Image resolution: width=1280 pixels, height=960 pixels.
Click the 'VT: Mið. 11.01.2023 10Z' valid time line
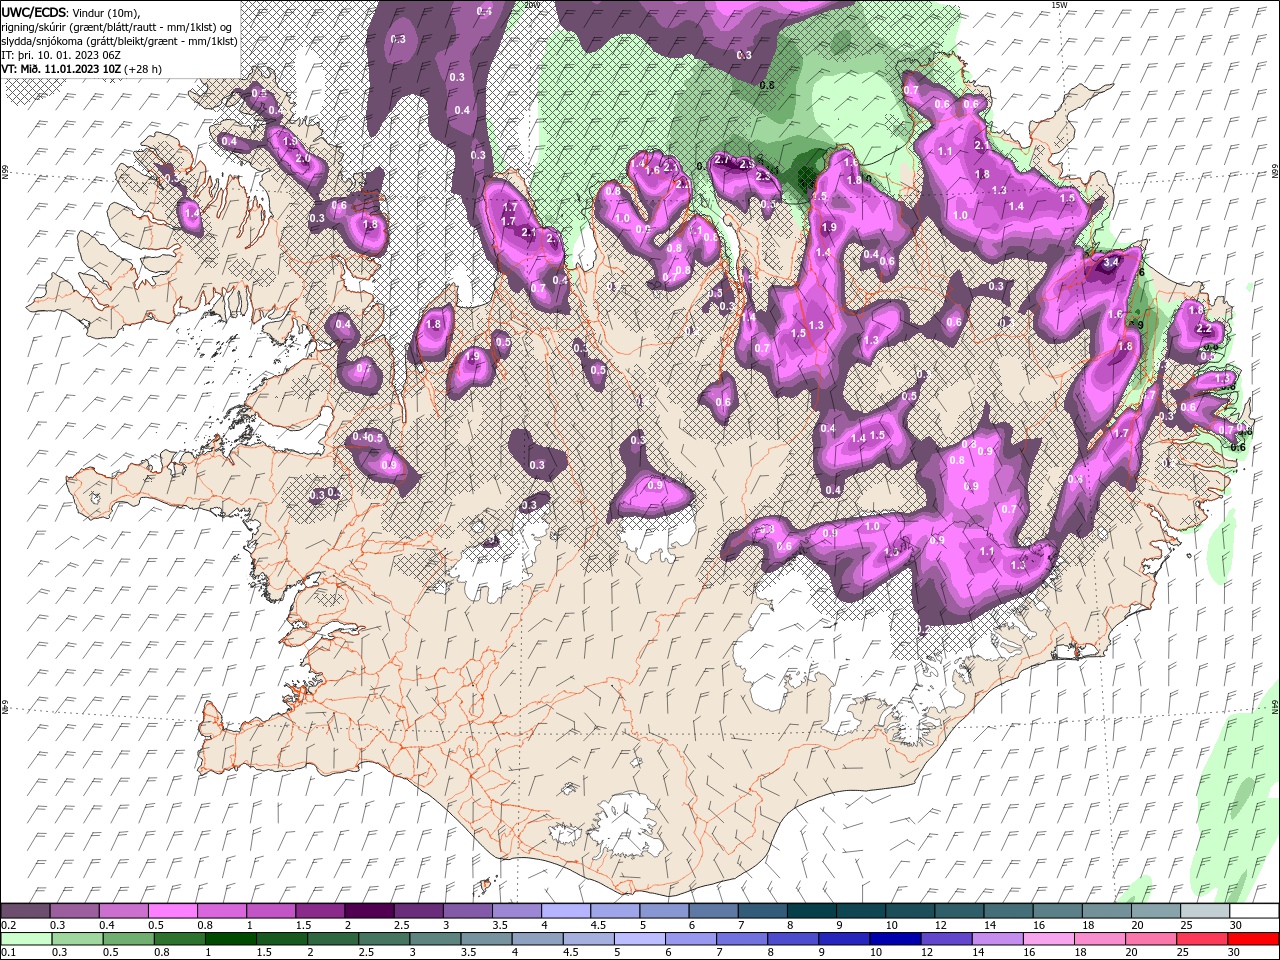click(82, 69)
